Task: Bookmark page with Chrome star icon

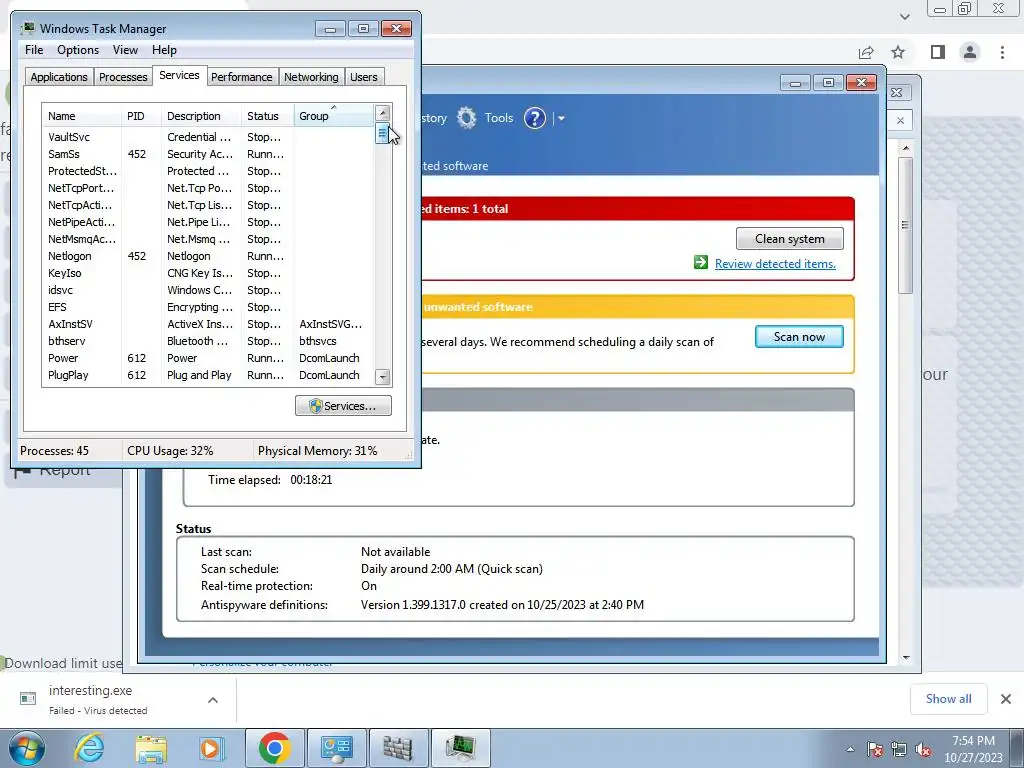Action: [x=898, y=52]
